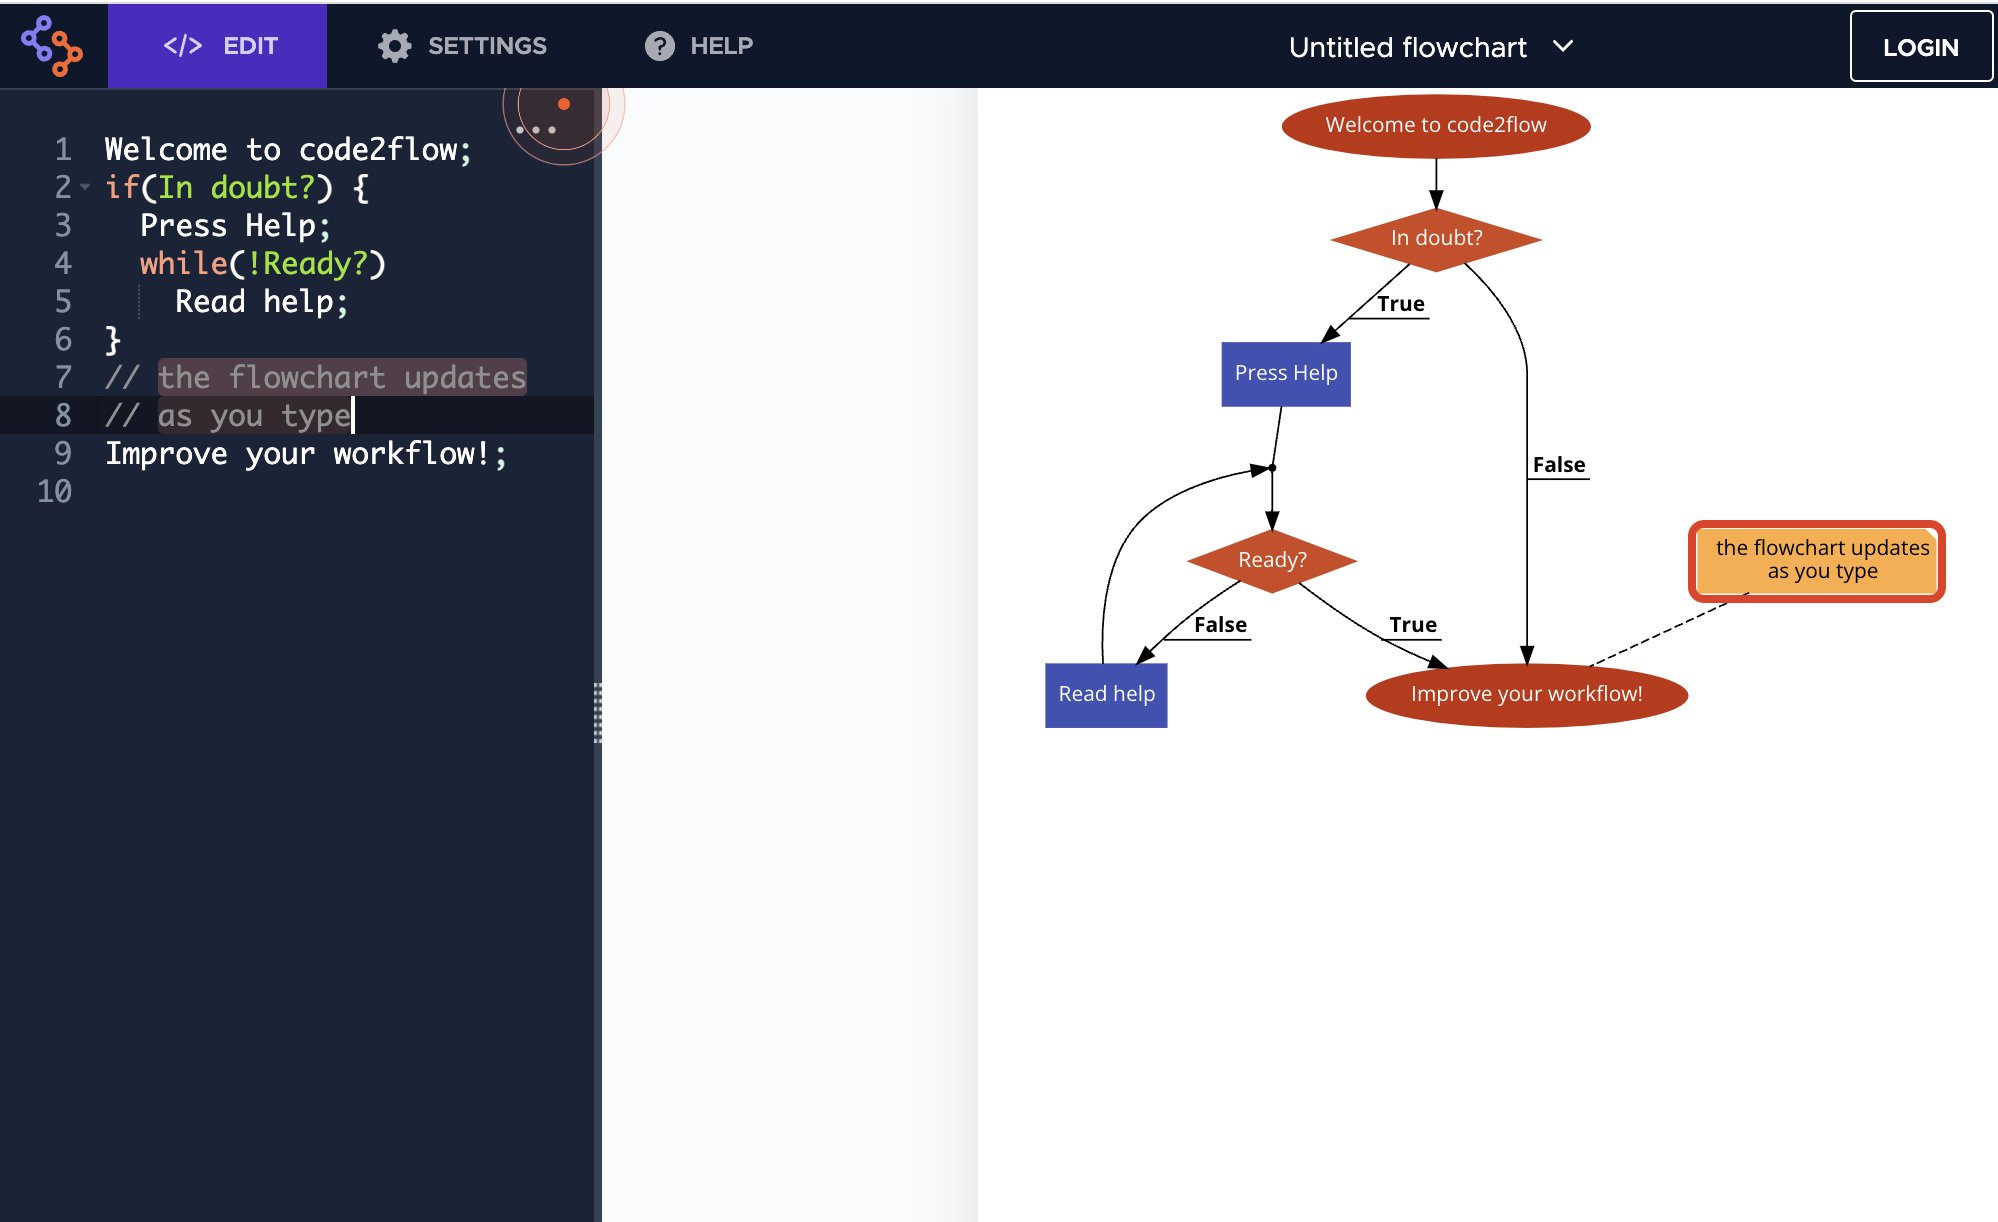
Task: Click the Help question mark icon
Action: [x=659, y=46]
